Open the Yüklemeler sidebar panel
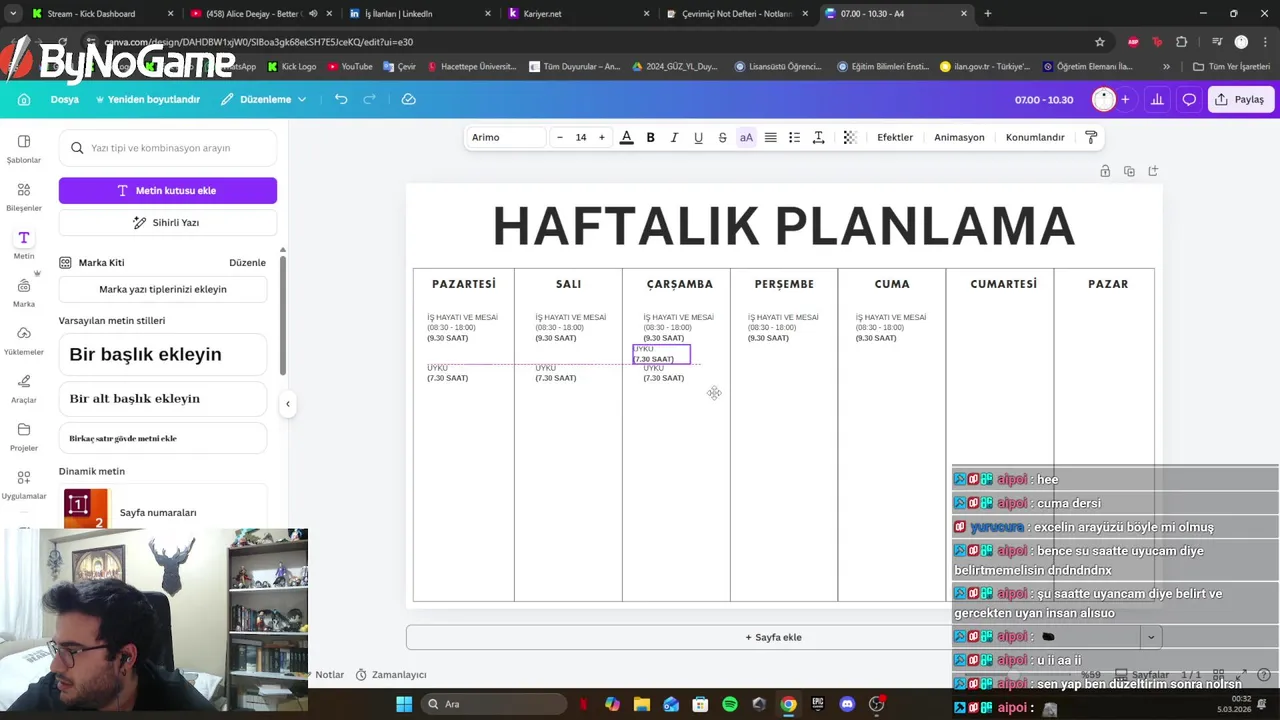 click(x=24, y=340)
